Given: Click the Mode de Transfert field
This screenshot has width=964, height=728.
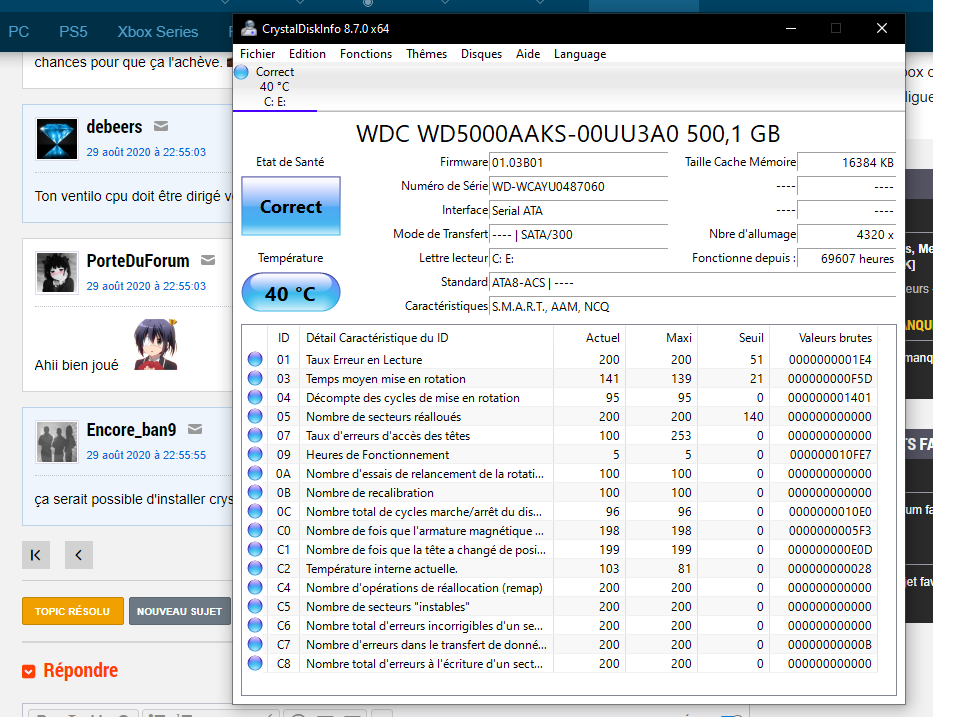Looking at the screenshot, I should pos(579,235).
